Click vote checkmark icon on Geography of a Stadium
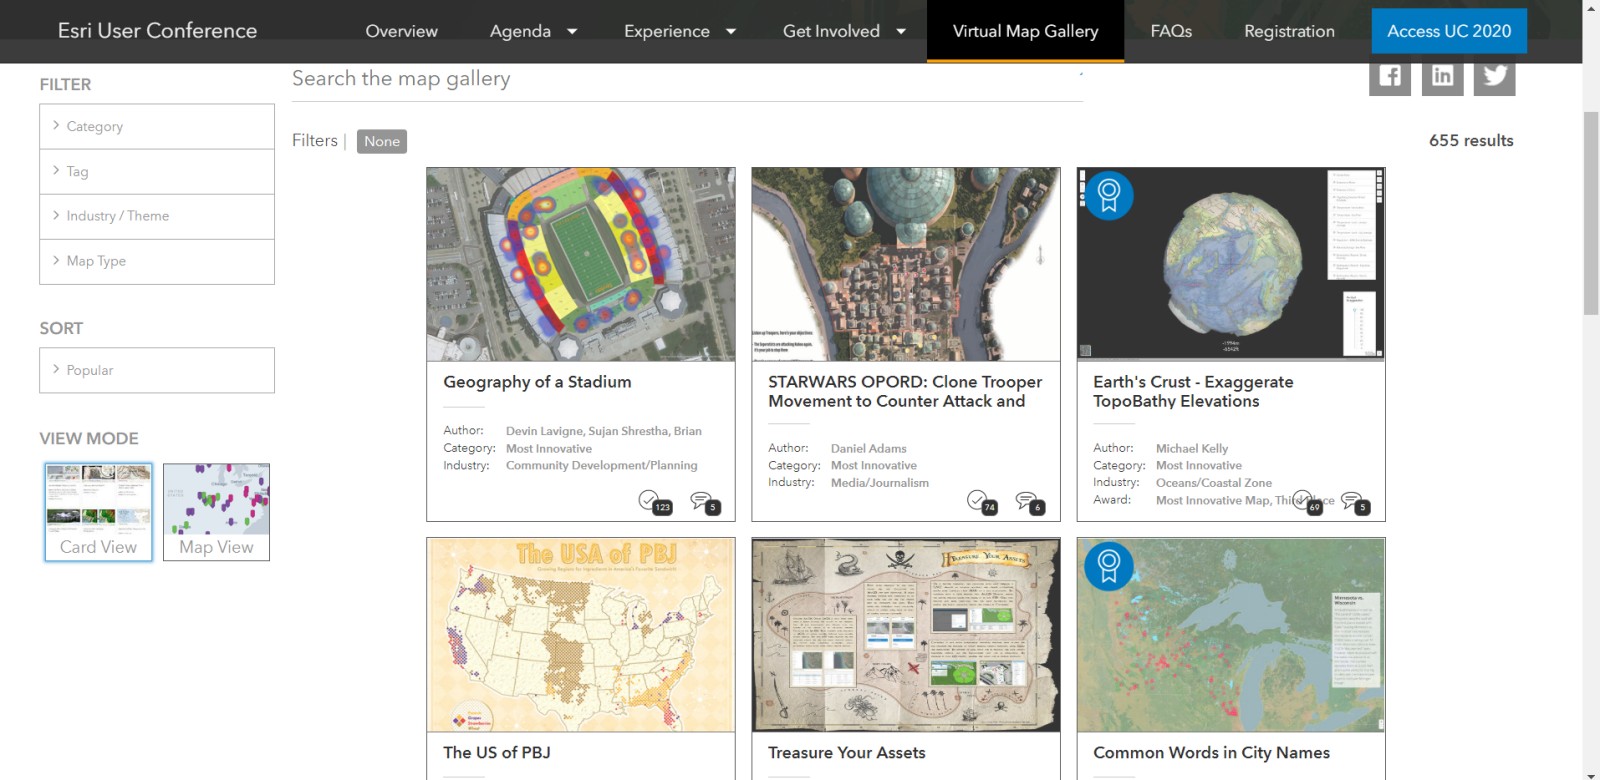 [649, 500]
